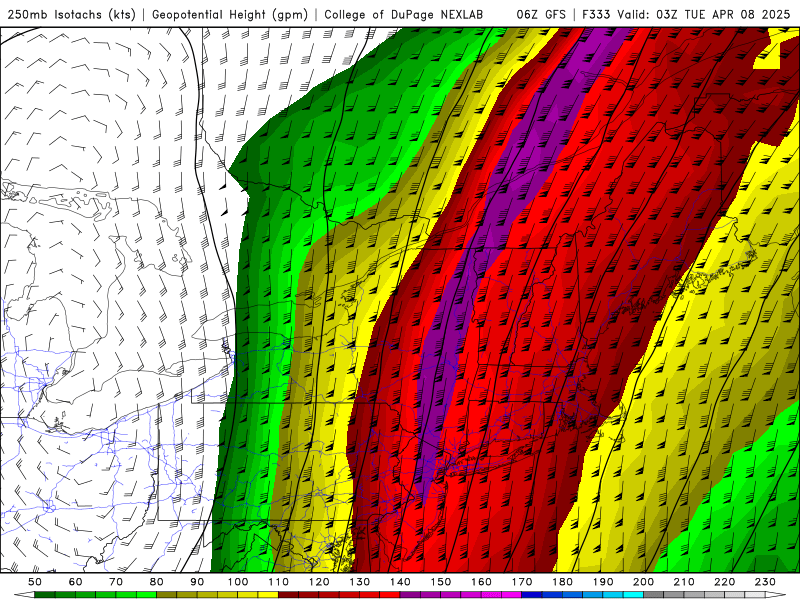
Task: Click the cyan swatch just before 200
Action: (633, 595)
